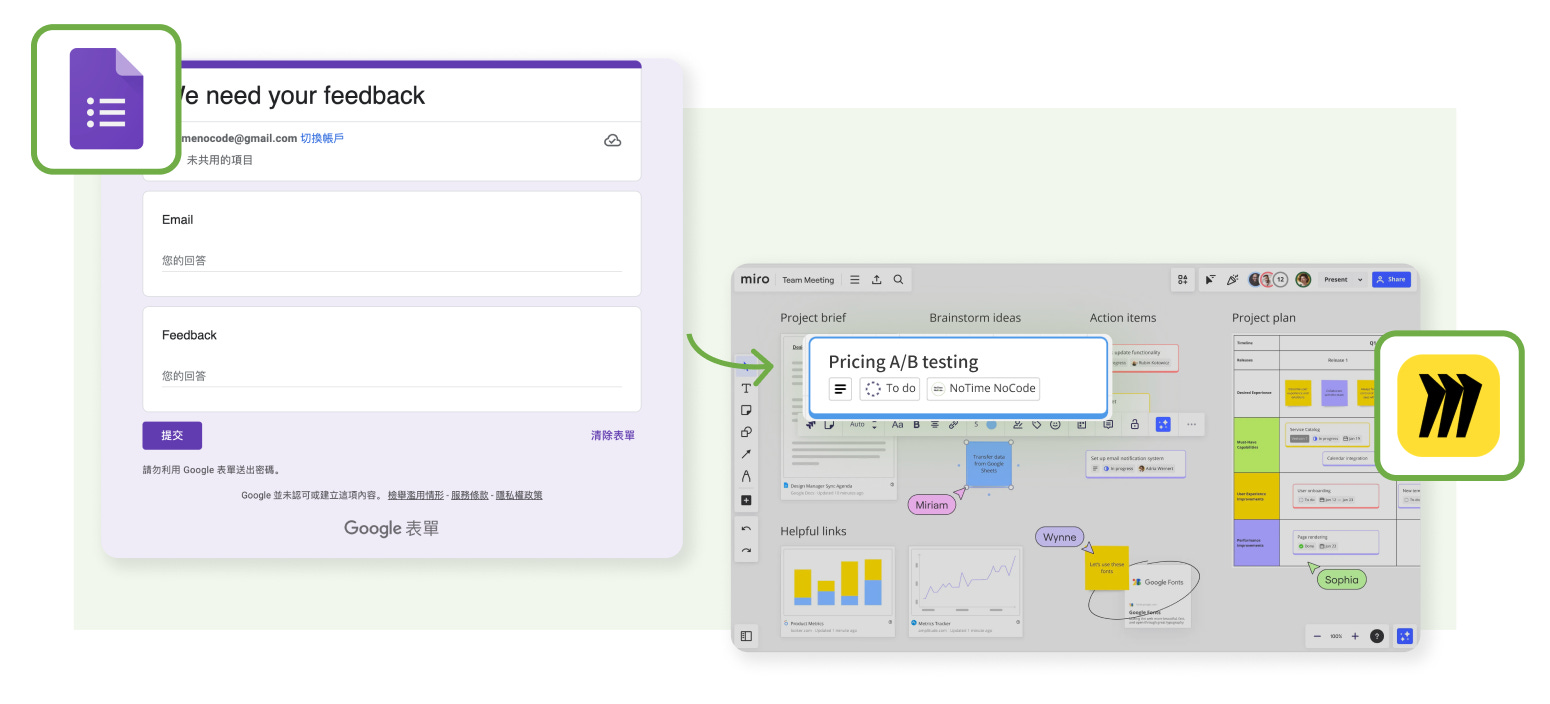This screenshot has width=1550, height=704.
Task: Open the 100% zoom level menu
Action: point(1336,636)
